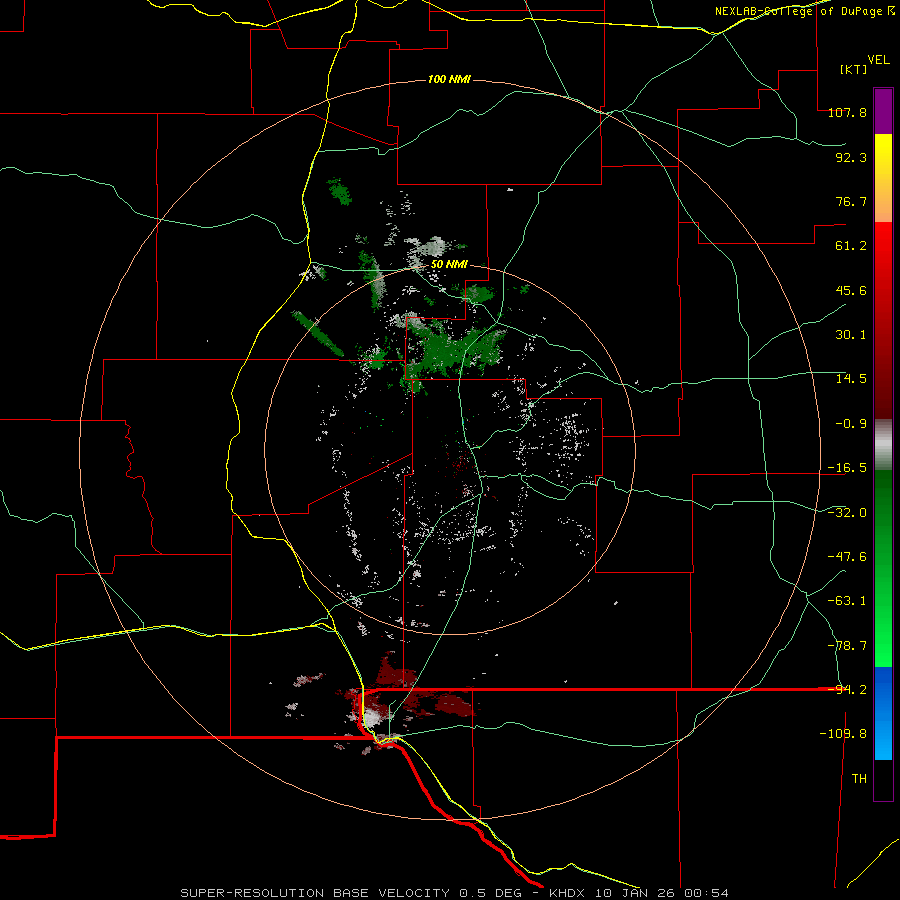
Task: Click the 30.1 legend value
Action: (x=851, y=335)
